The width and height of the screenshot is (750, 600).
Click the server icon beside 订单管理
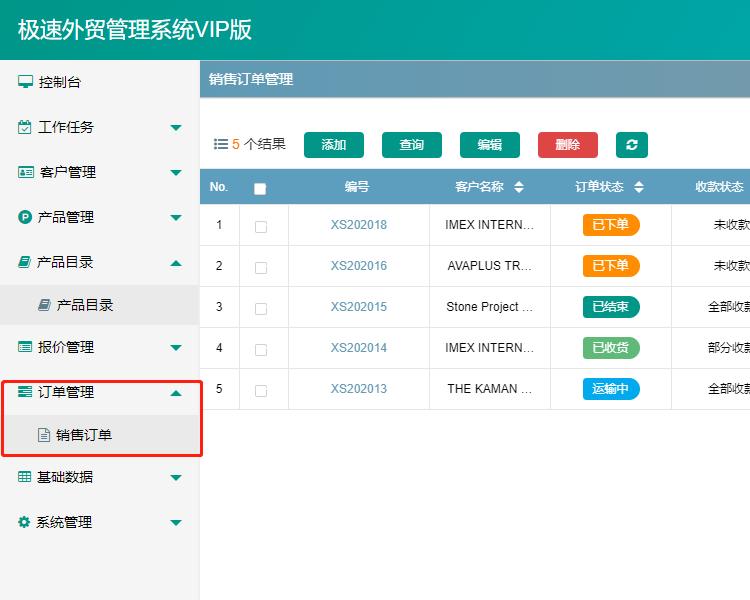coord(25,392)
